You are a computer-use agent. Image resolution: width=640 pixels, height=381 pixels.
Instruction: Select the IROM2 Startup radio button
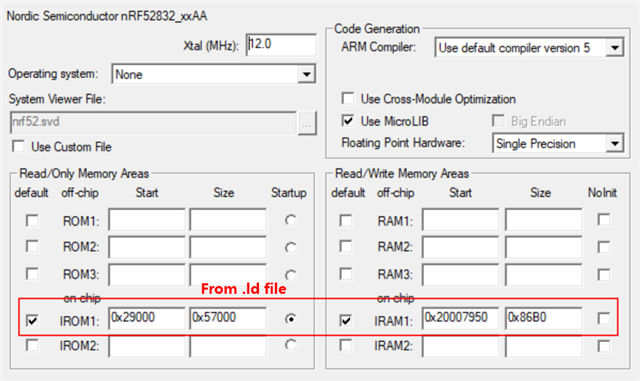coord(291,345)
